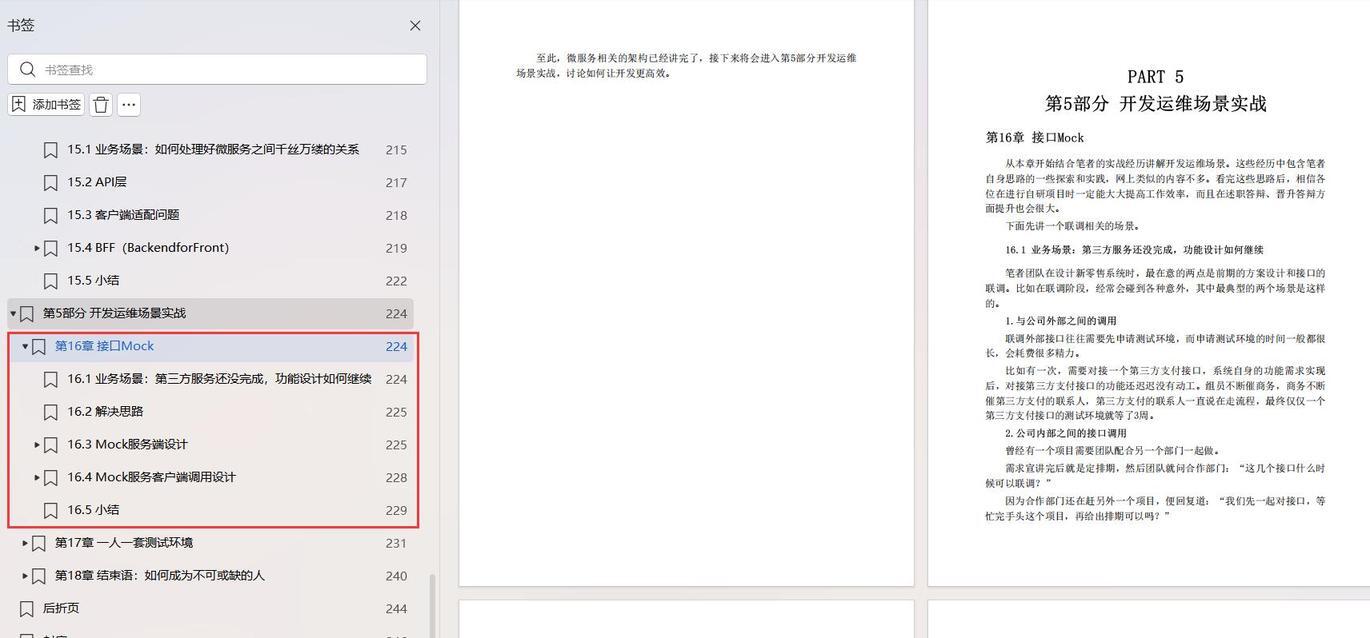
Task: Expand 16.4 Mock服务客户端调用设计 arrow
Action: click(37, 478)
